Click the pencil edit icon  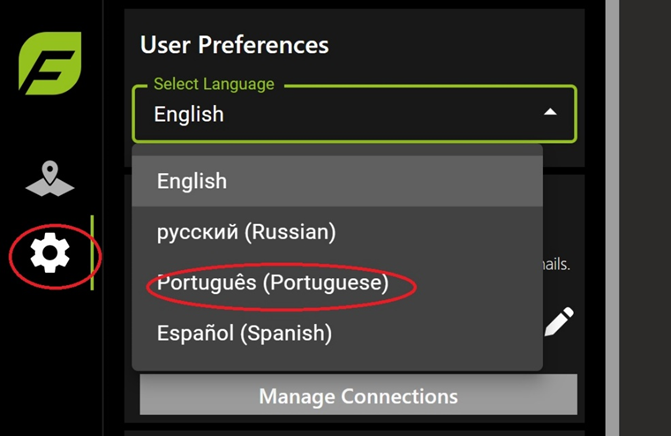click(x=559, y=321)
